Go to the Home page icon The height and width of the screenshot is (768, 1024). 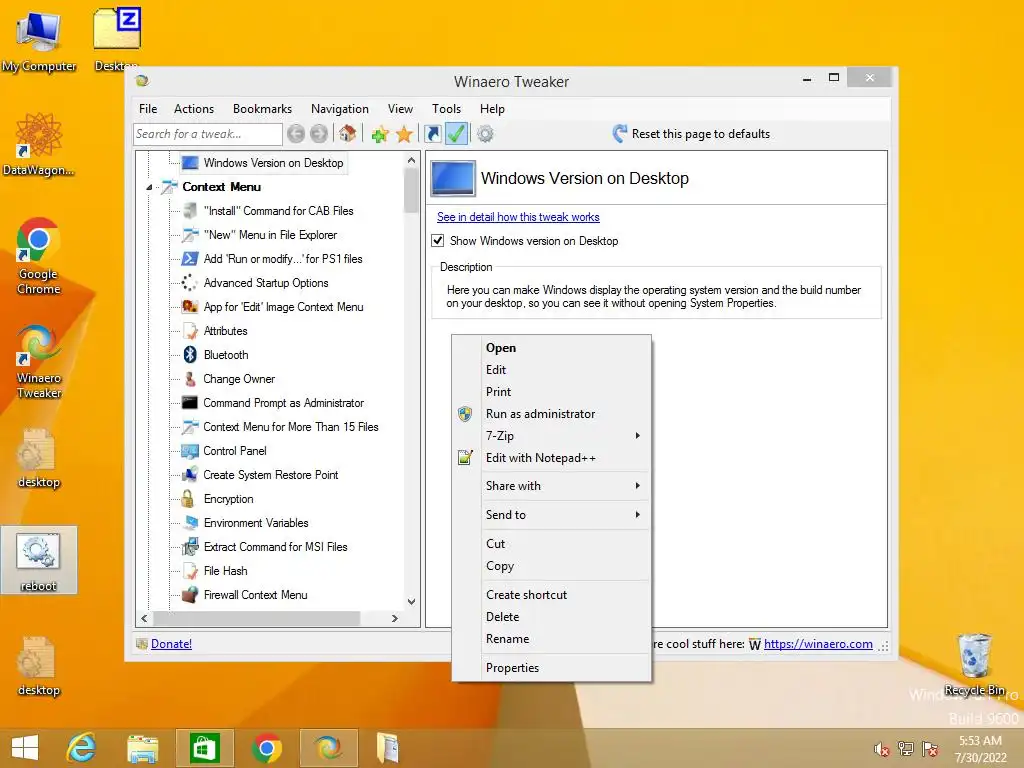coord(347,133)
